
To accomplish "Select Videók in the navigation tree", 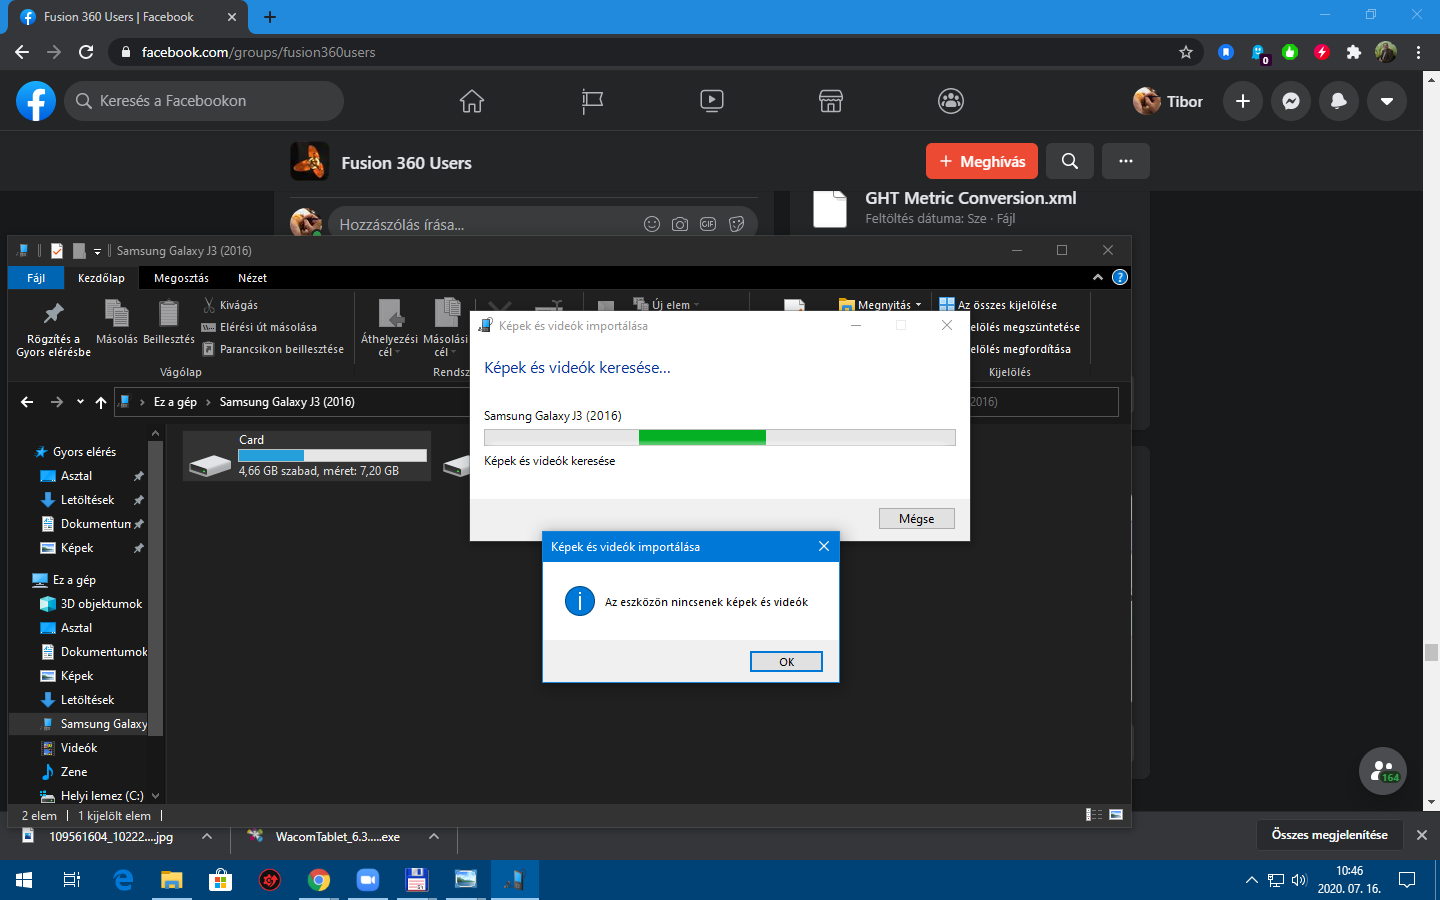I will point(79,748).
